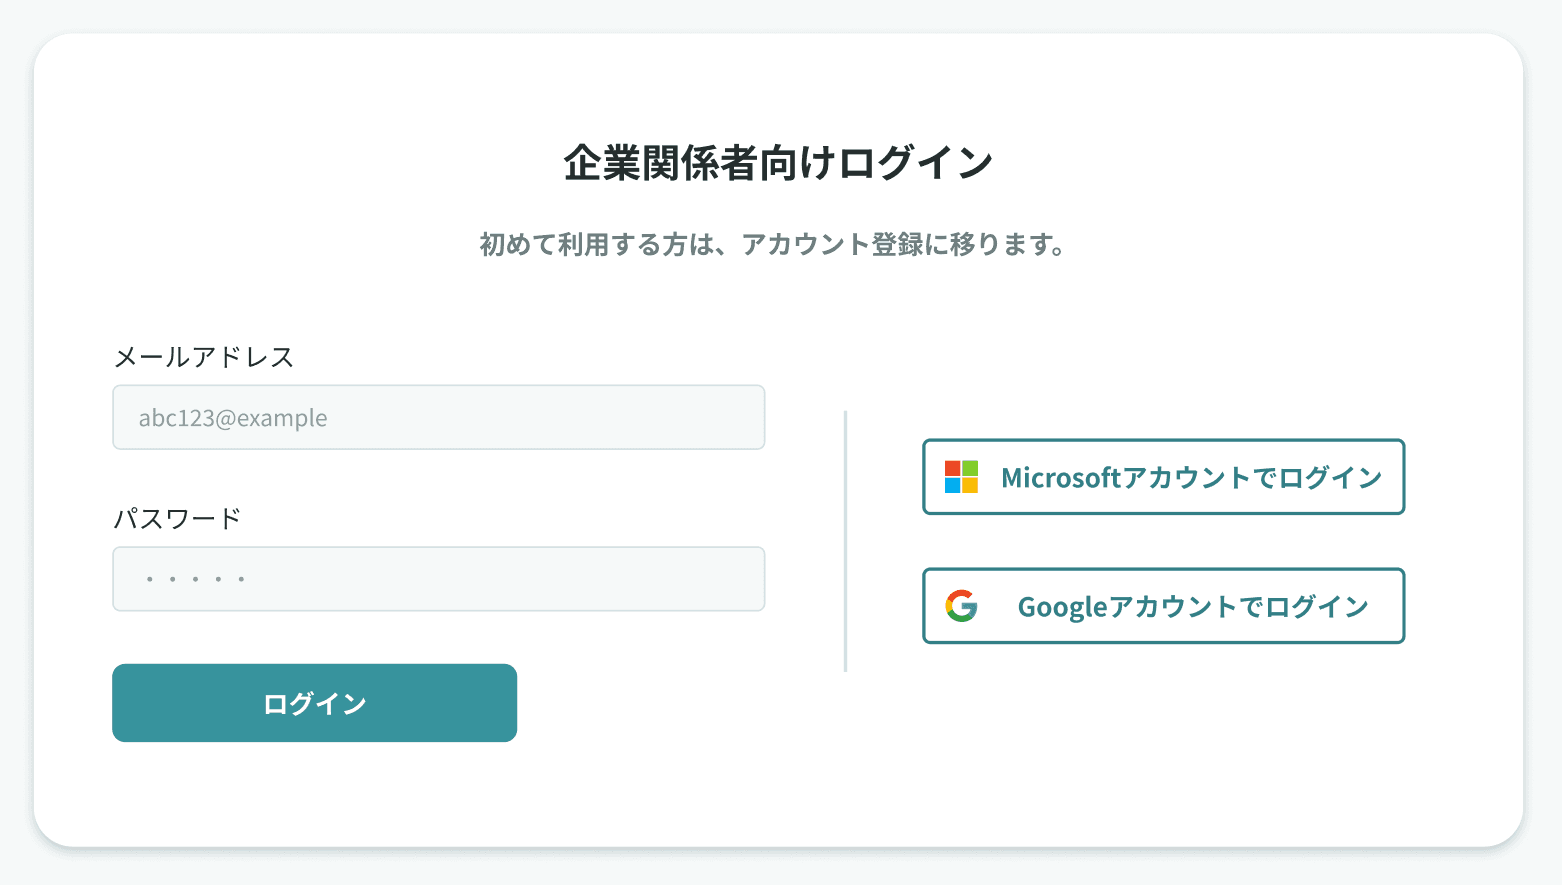Click the green square in the Microsoft logo
This screenshot has height=885, width=1562.
tap(970, 469)
